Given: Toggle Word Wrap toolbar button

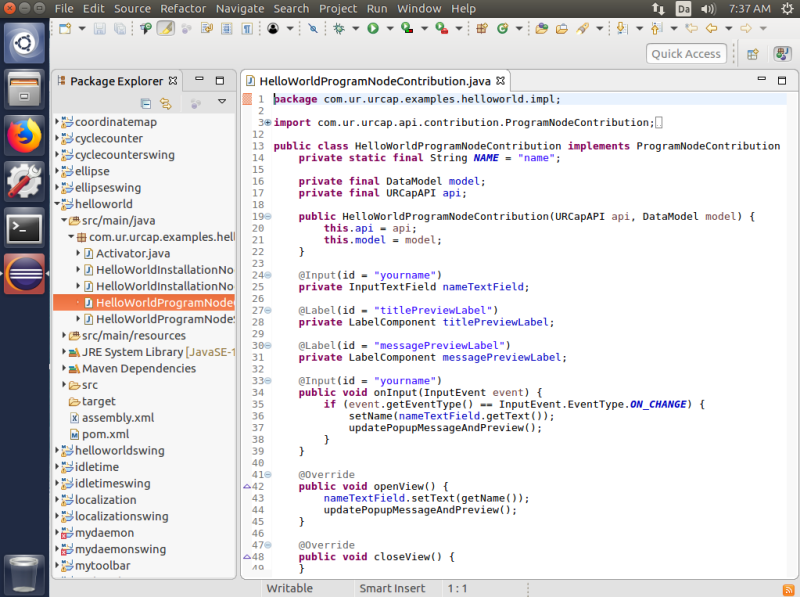Looking at the screenshot, I should coord(207,29).
